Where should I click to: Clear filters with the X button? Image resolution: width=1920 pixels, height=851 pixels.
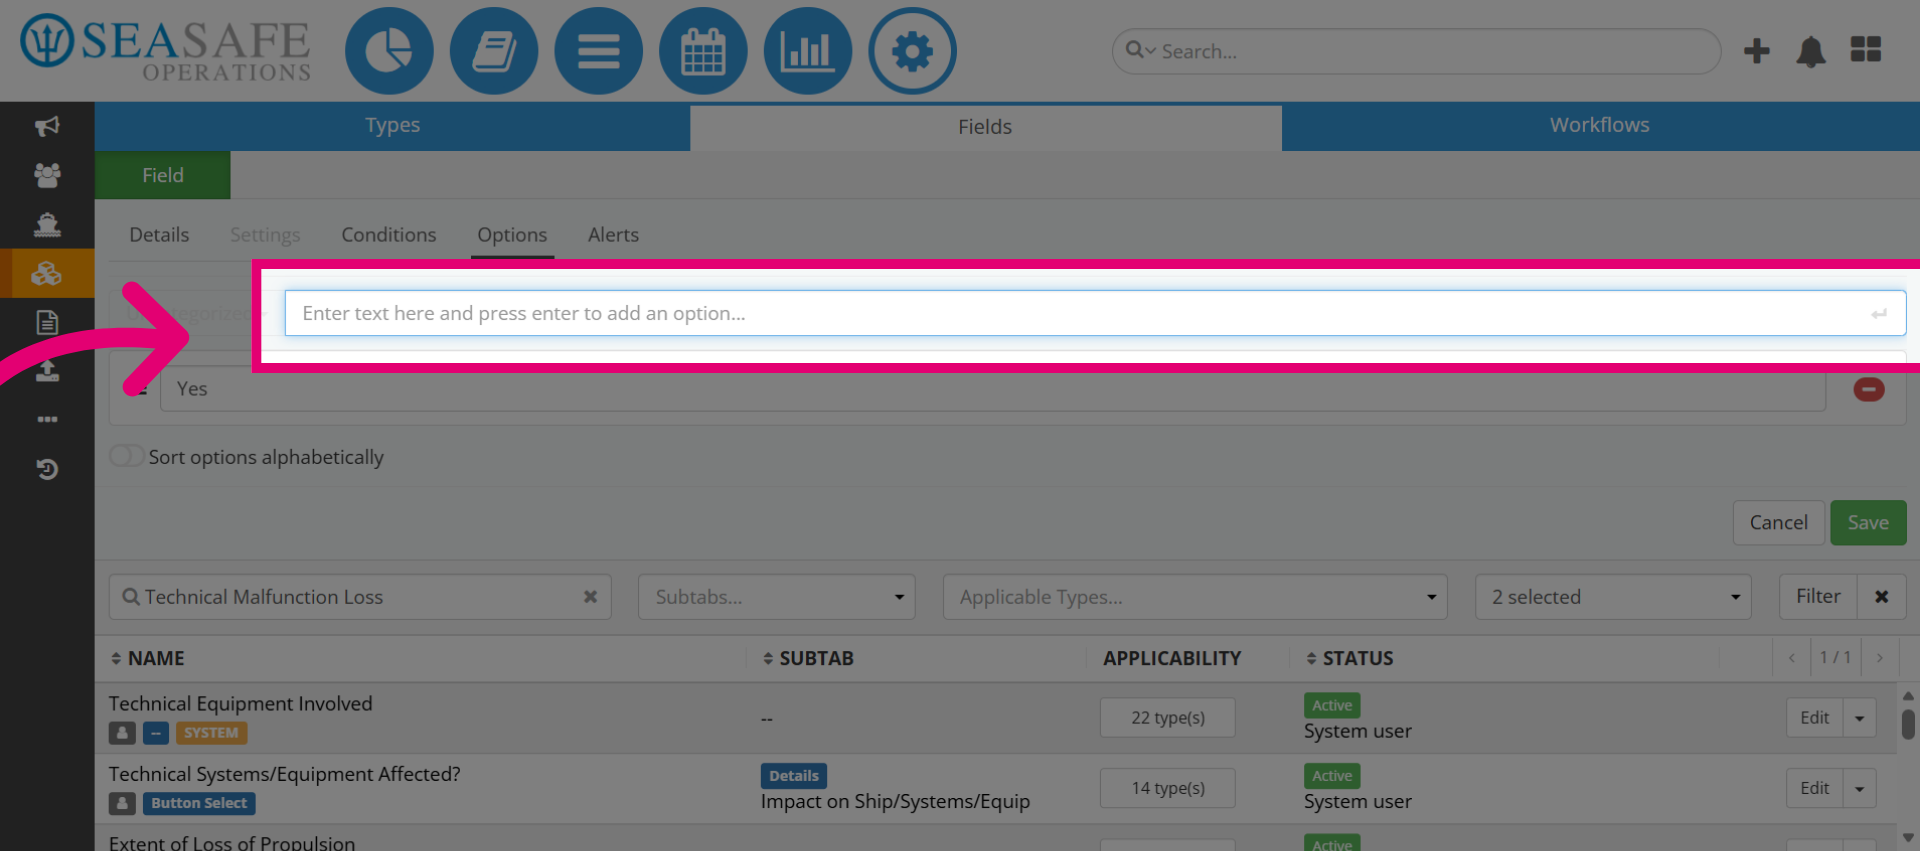coord(1881,597)
